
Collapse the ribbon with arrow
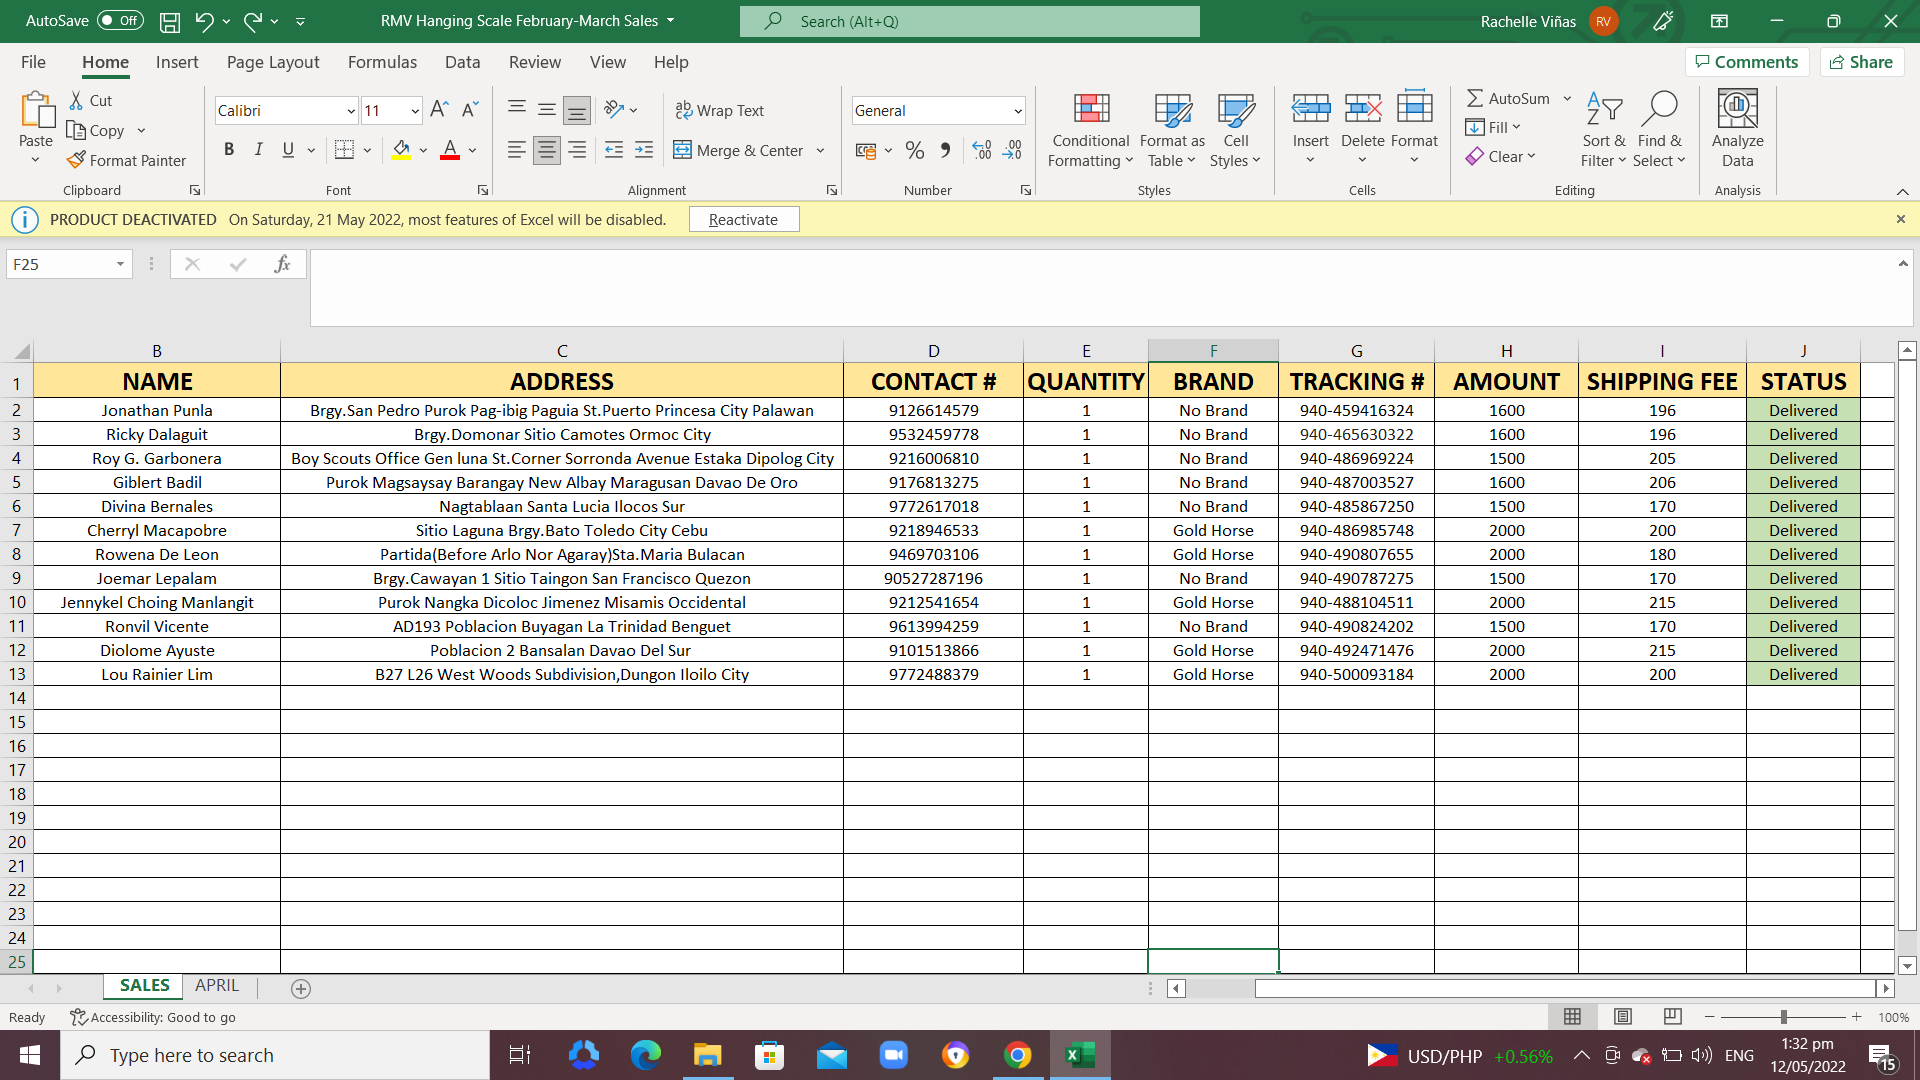1902,191
